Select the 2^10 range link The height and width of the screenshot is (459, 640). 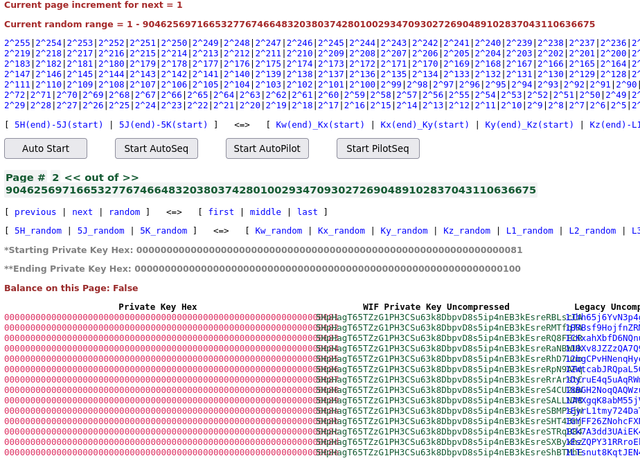pyautogui.click(x=511, y=106)
